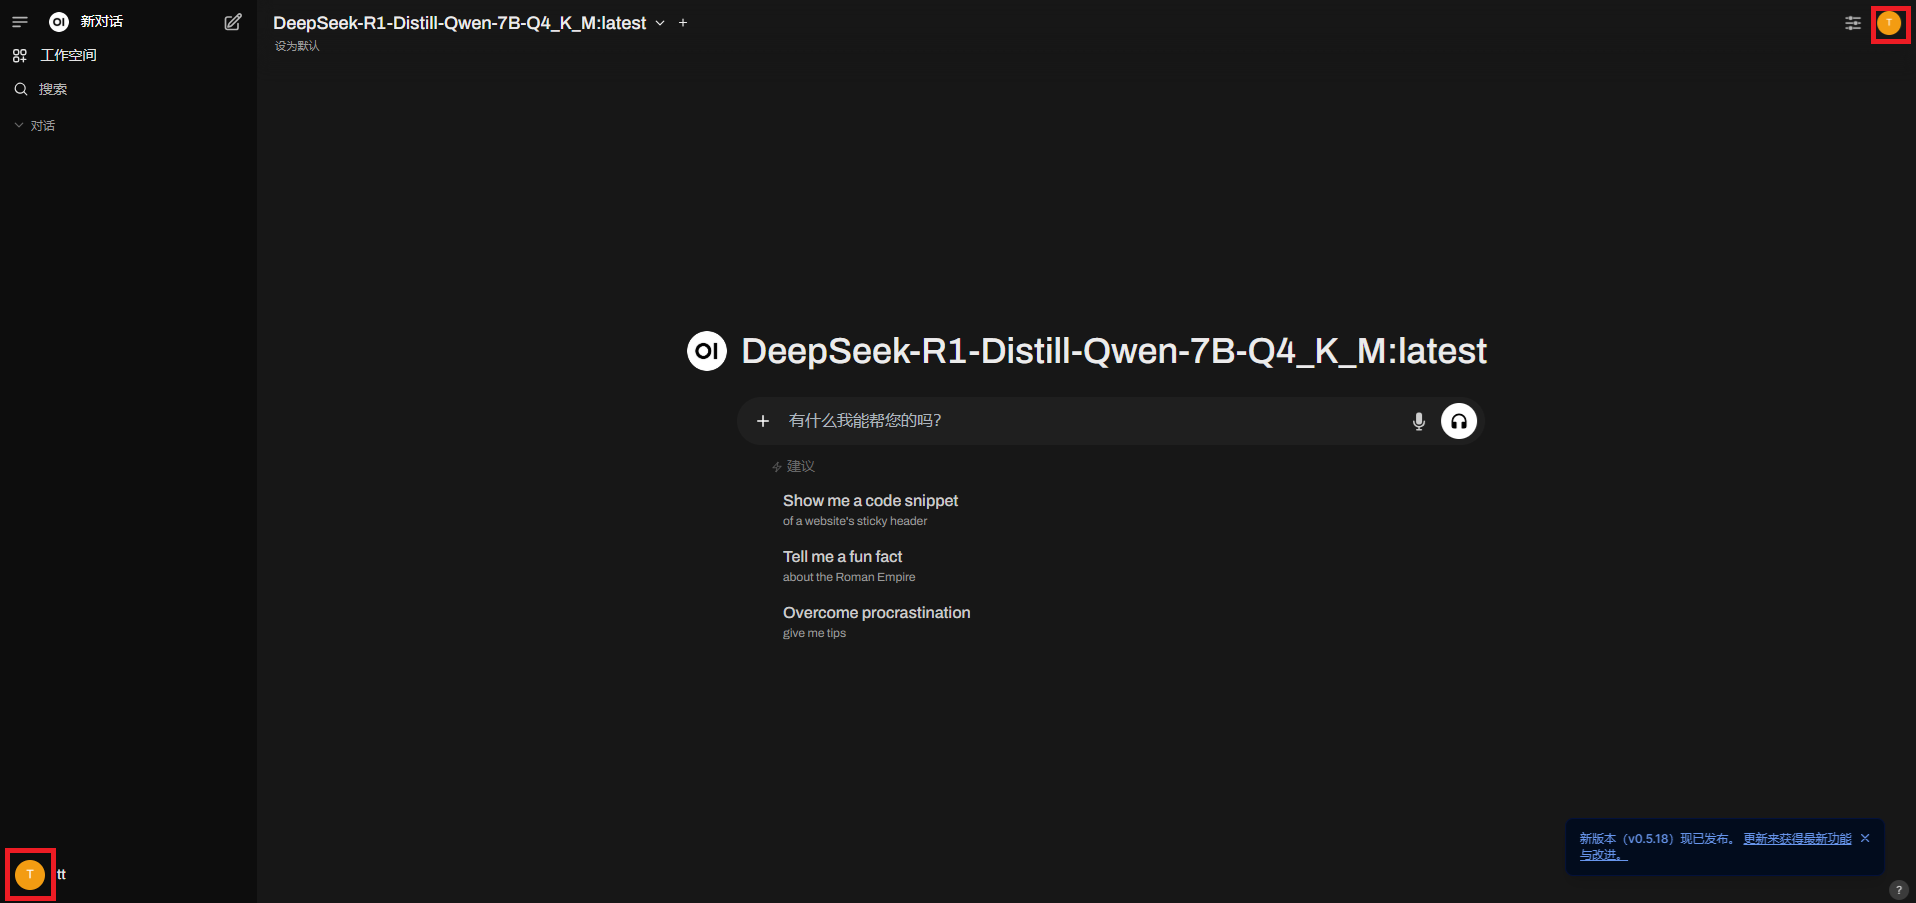Viewport: 1916px width, 903px height.
Task: Click the large model logo in center
Action: click(707, 351)
